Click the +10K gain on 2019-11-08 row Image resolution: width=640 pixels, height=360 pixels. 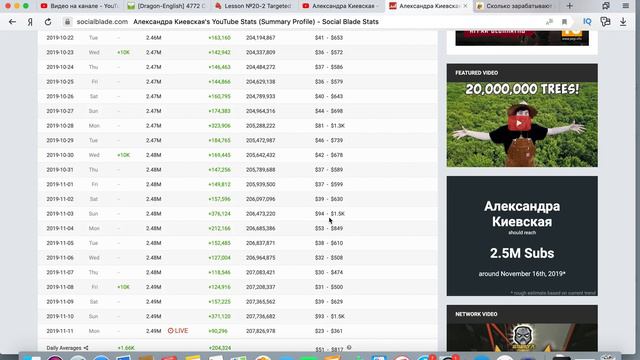coord(123,287)
